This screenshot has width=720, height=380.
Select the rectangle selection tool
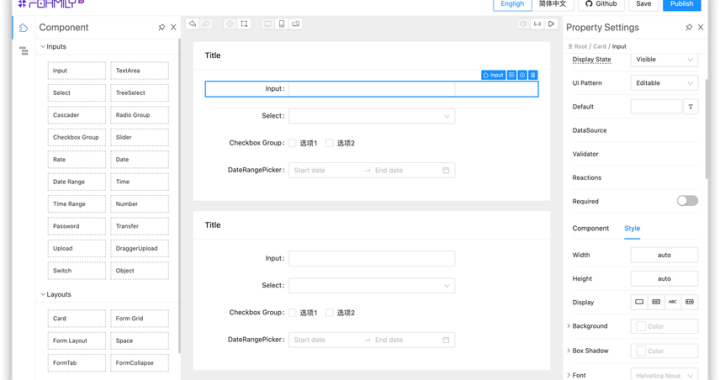[x=244, y=23]
